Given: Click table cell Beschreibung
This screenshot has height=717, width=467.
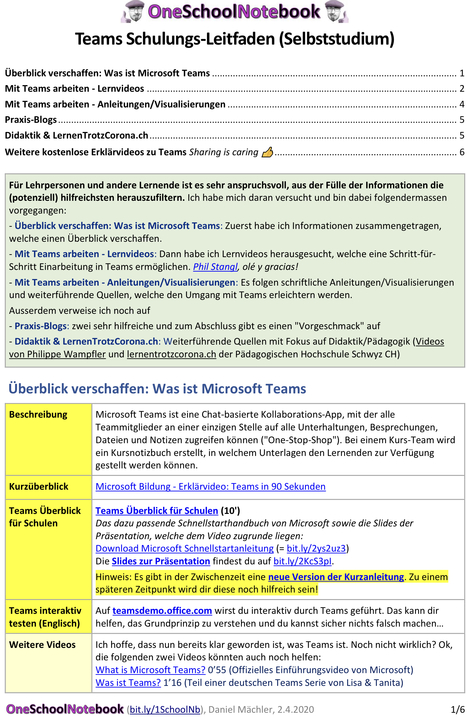Looking at the screenshot, I should coord(48,439).
